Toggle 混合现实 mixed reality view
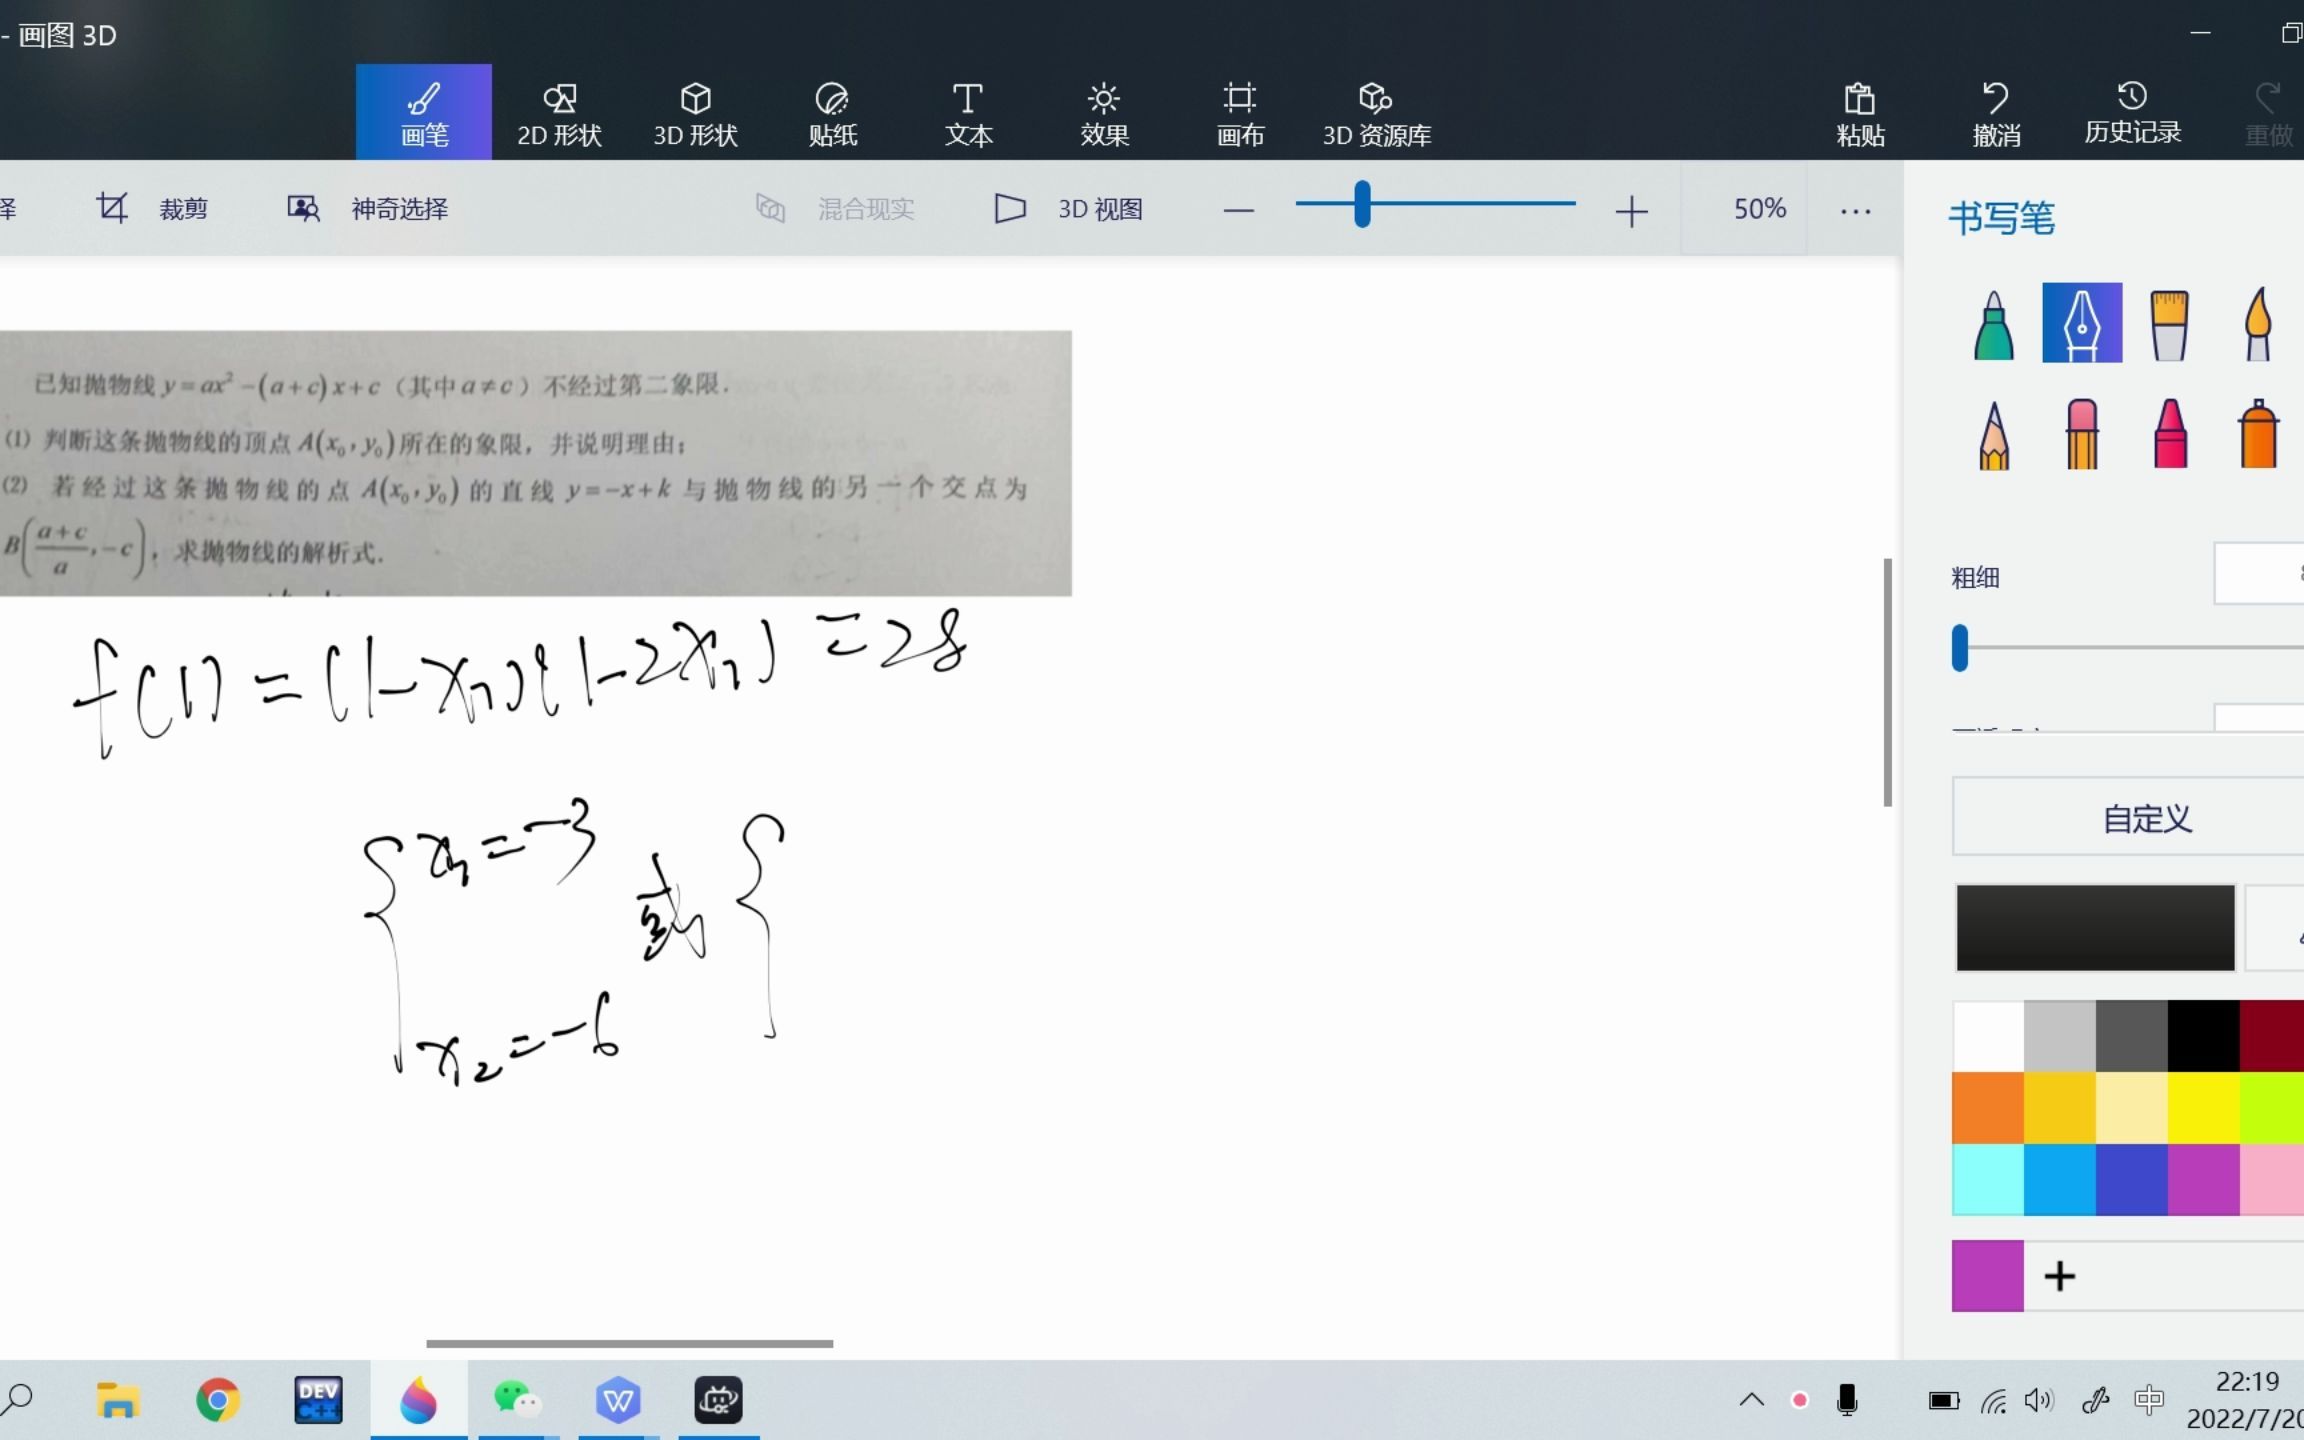2304x1440 pixels. tap(836, 208)
